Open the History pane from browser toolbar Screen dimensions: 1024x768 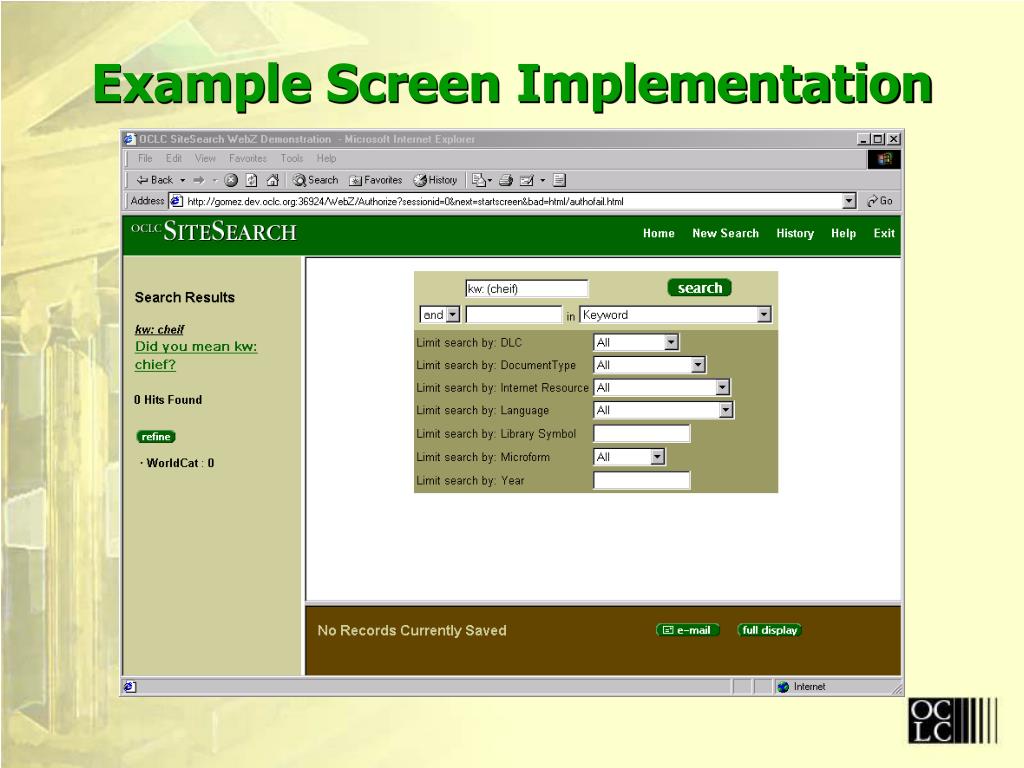point(435,180)
